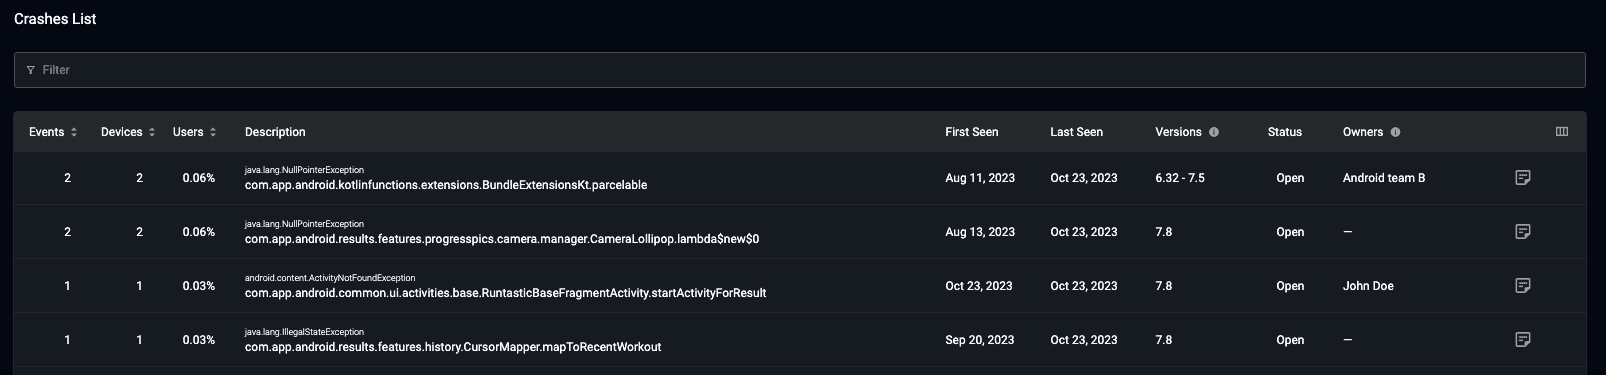Open notes icon for CursorMapper.mapToRecentWorkout crash
The width and height of the screenshot is (1606, 375).
tap(1522, 340)
